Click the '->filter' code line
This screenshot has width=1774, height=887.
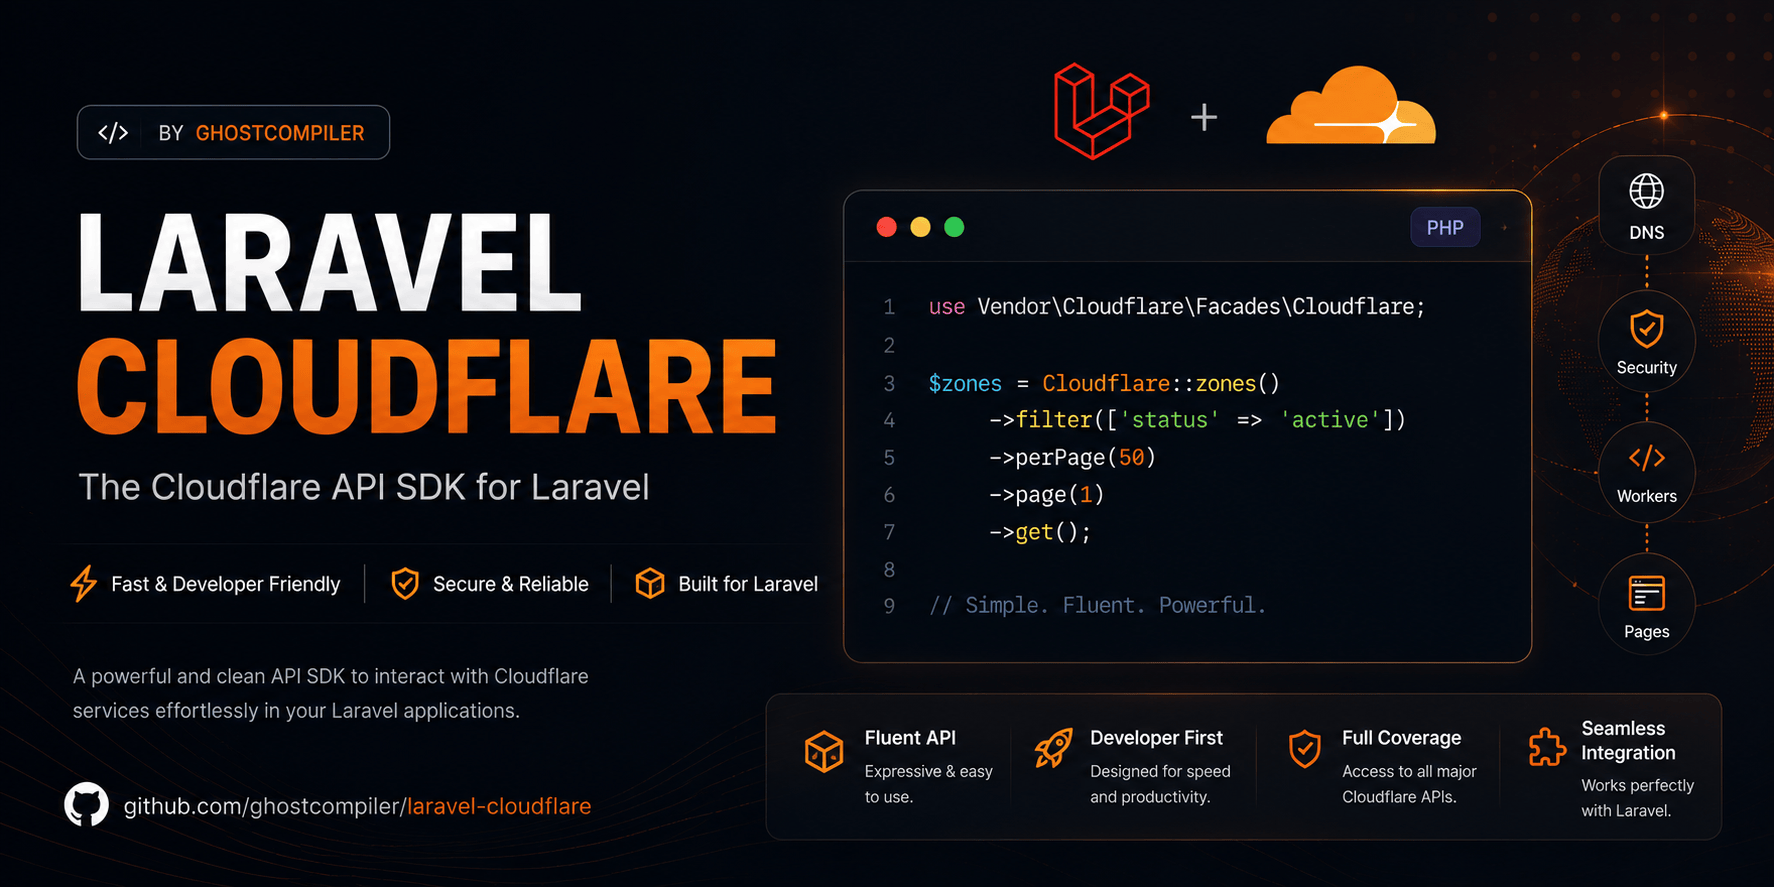(1197, 420)
